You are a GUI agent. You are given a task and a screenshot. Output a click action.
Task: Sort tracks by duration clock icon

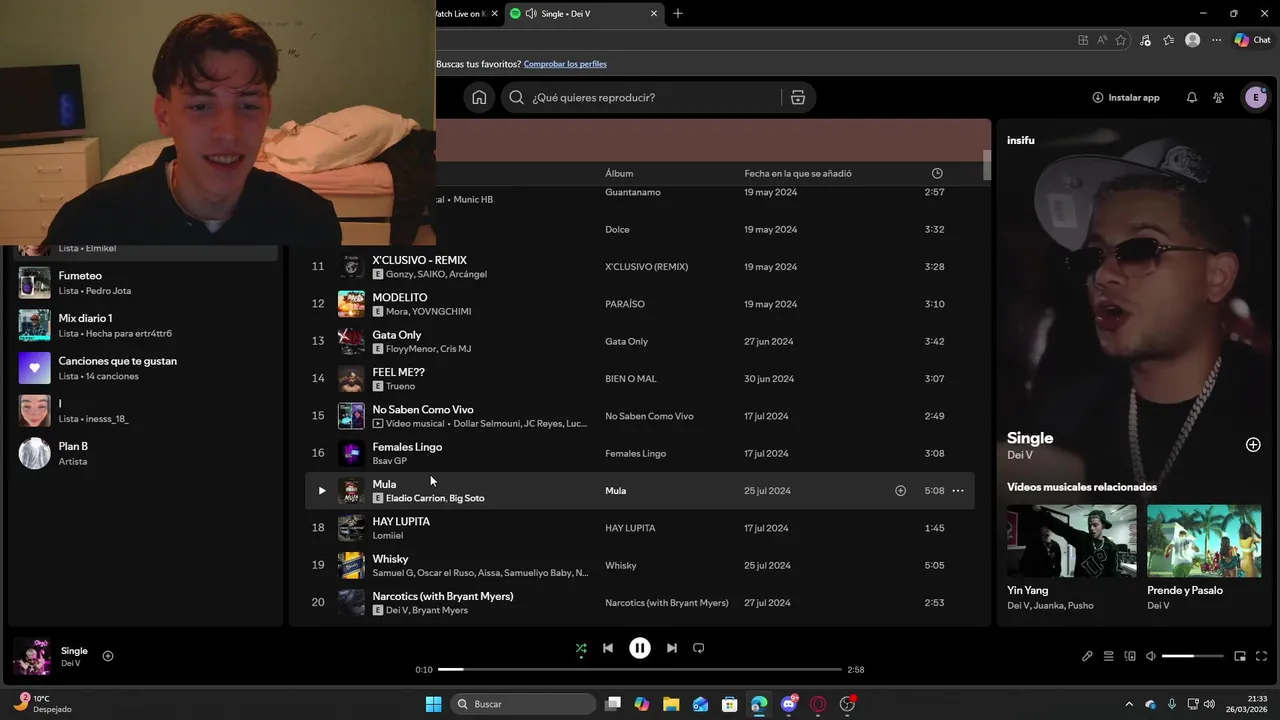coord(937,173)
